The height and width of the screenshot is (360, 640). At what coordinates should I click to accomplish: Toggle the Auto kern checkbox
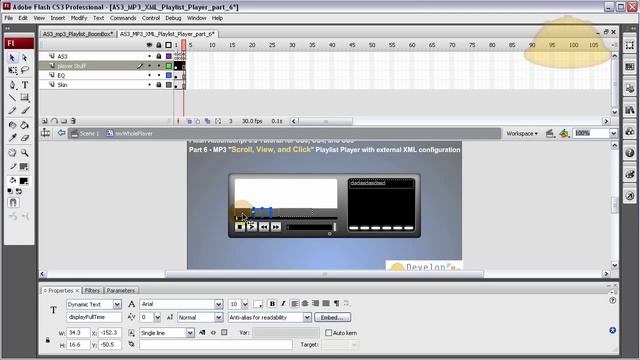[329, 333]
